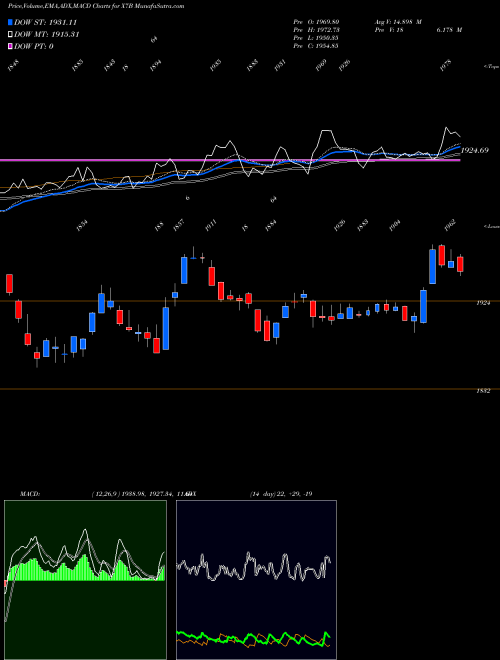Click the magenta DOW PT legend swatch
Viewport: 500px width, 660px height.
click(10, 46)
